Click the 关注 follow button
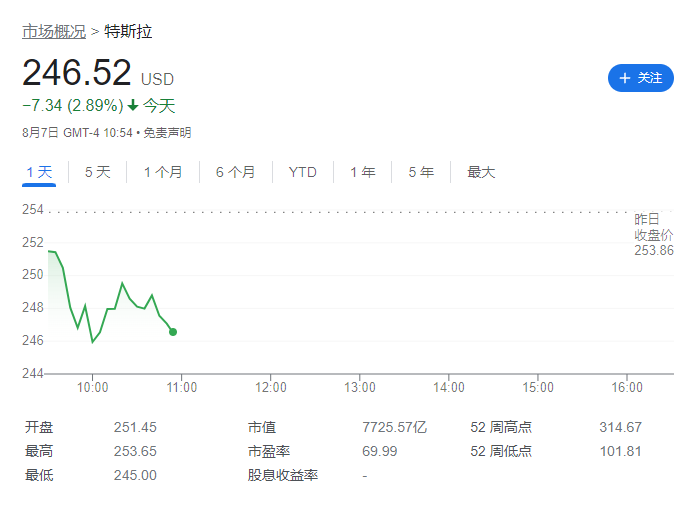This screenshot has width=697, height=512. tap(640, 77)
